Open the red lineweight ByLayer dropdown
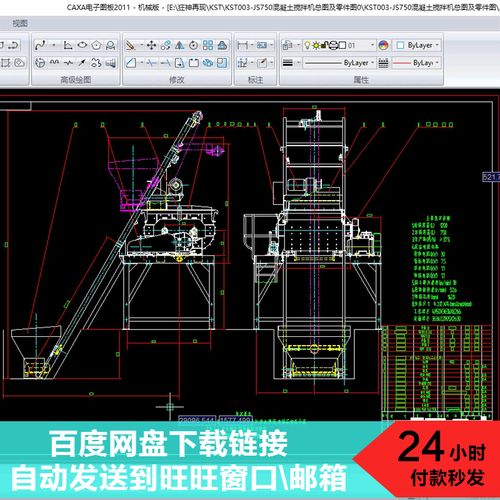The image size is (500, 500). click(x=437, y=63)
